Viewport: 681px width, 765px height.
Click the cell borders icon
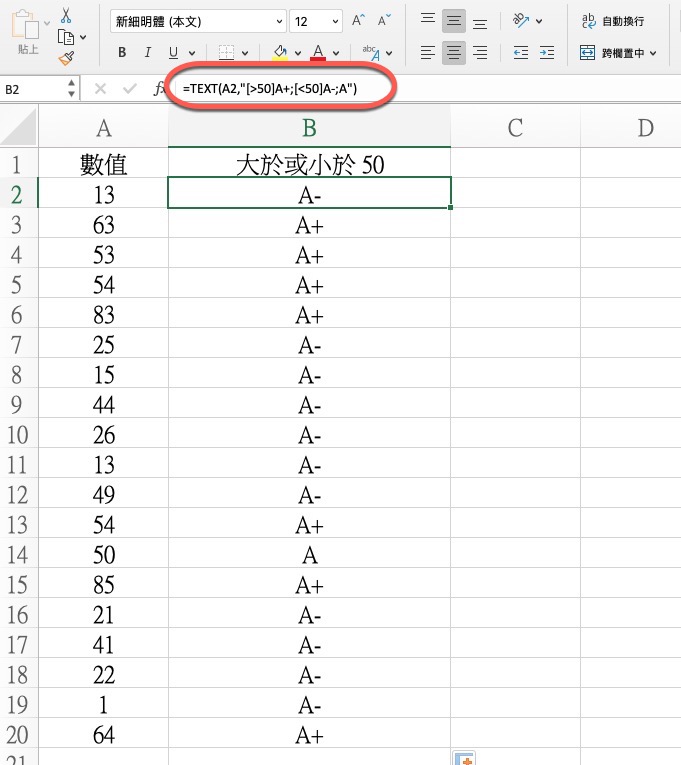pyautogui.click(x=226, y=52)
